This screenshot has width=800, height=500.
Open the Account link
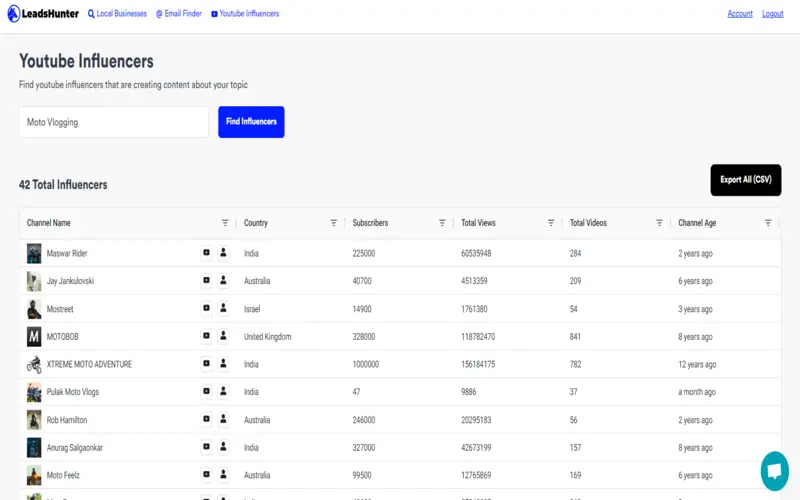pos(740,14)
